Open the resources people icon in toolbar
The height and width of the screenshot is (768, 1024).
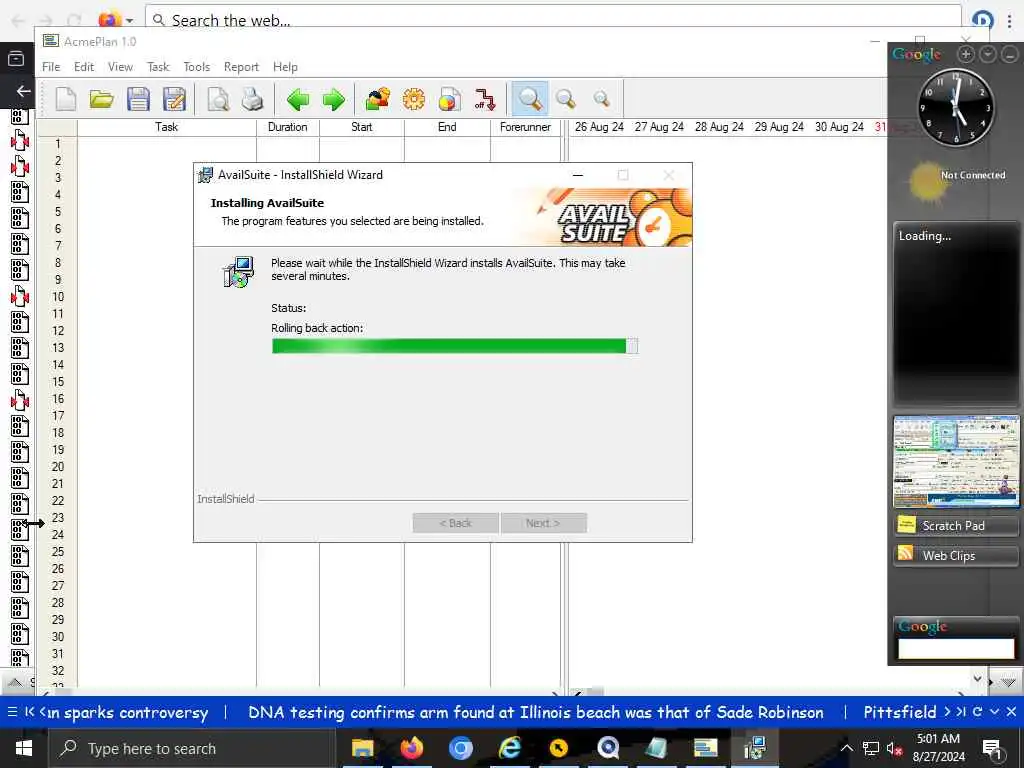[377, 99]
